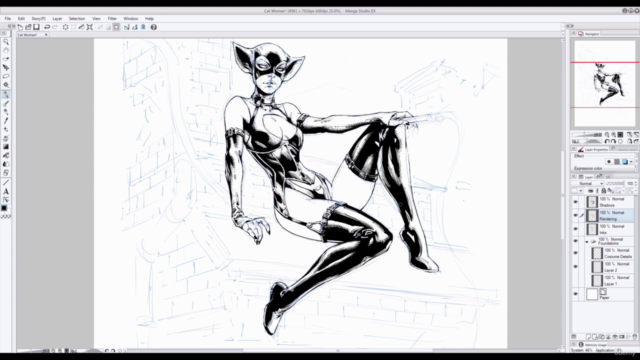Collapse the Memory Usage panel
The image size is (640, 360).
tap(574, 345)
